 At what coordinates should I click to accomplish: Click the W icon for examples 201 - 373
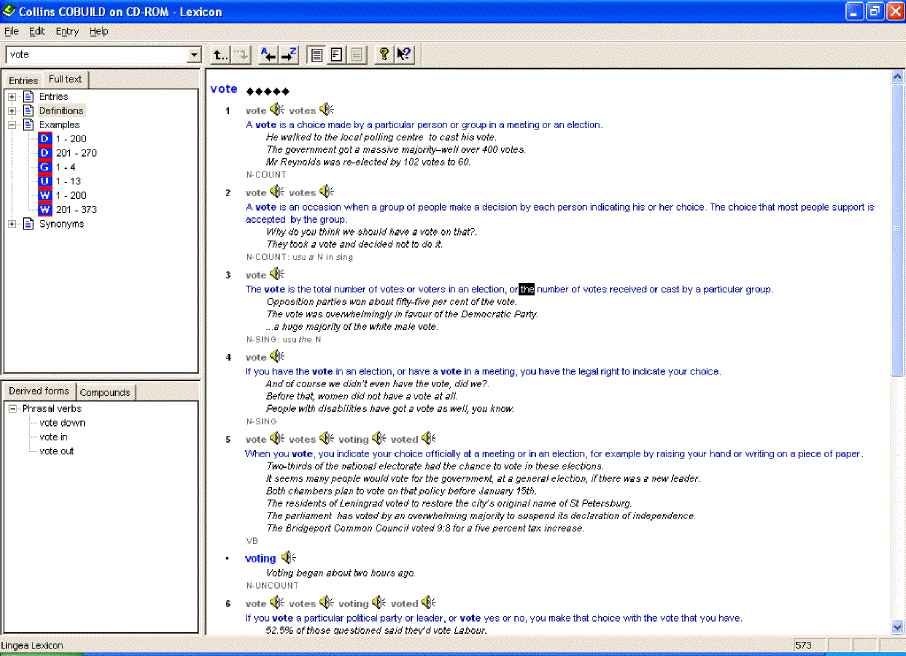(45, 209)
